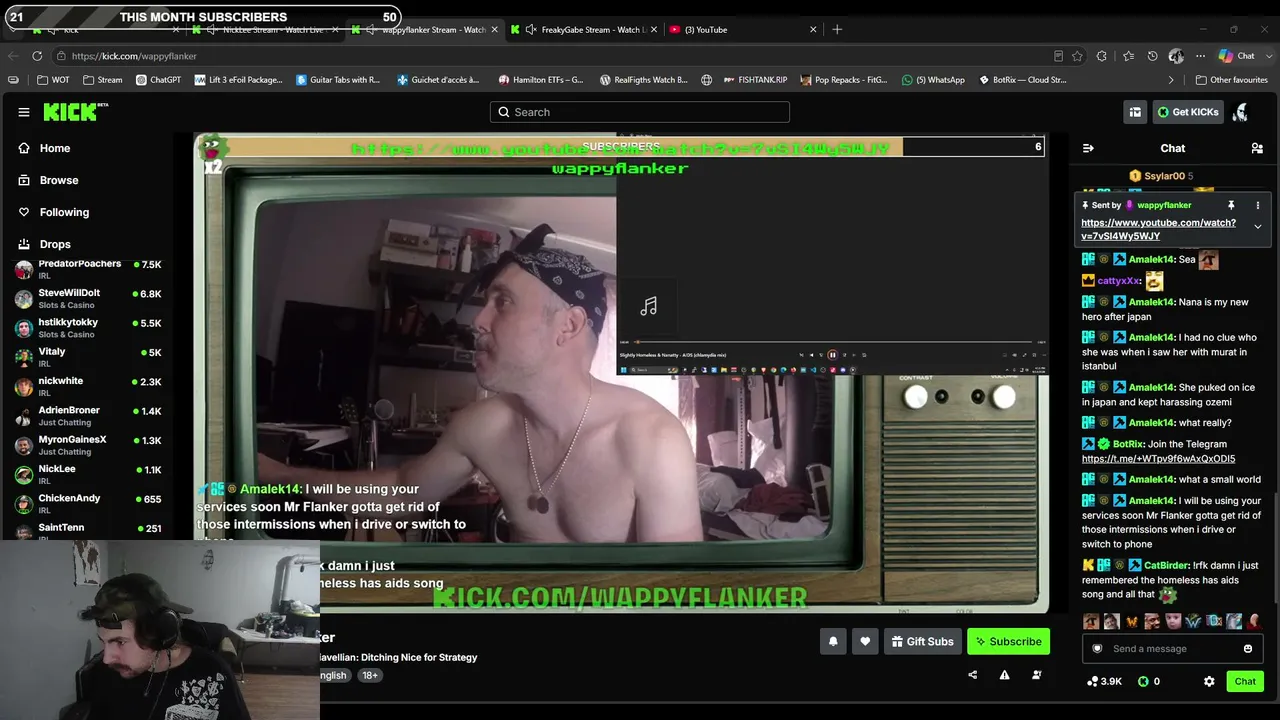Image resolution: width=1280 pixels, height=720 pixels.
Task: Click Get KICKs button
Action: (x=1188, y=112)
